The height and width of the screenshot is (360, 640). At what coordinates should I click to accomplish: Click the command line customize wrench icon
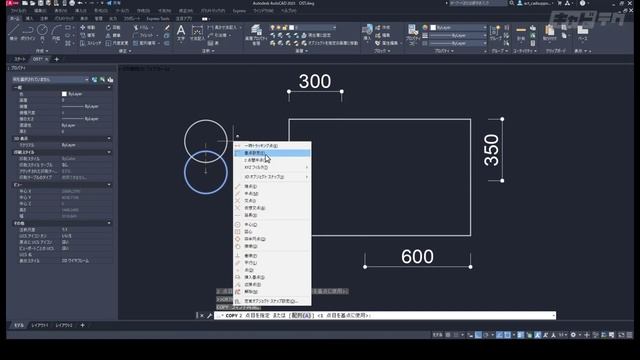click(209, 316)
